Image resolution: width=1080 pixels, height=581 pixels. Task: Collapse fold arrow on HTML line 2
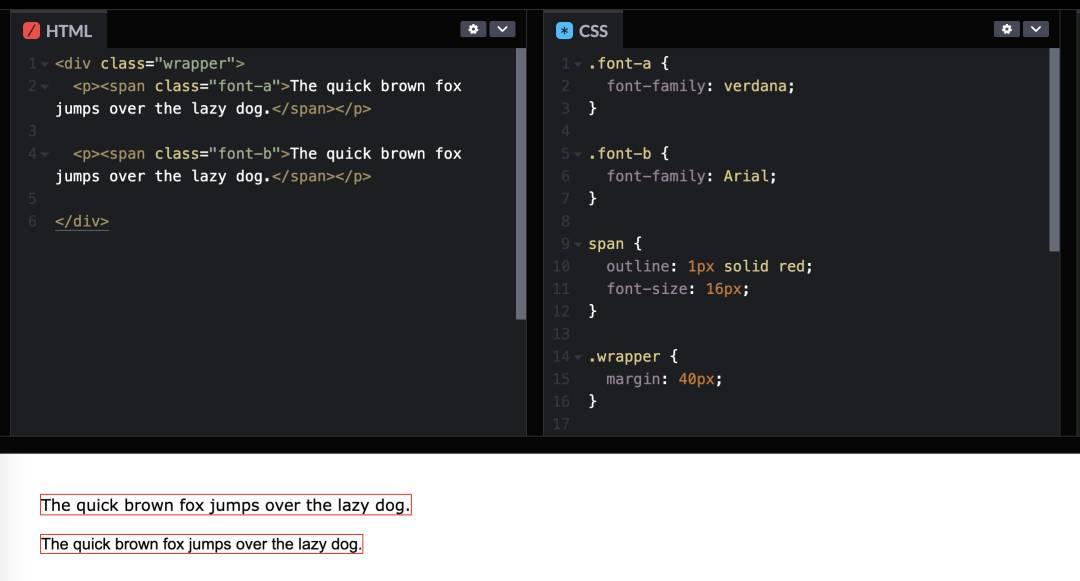[45, 87]
